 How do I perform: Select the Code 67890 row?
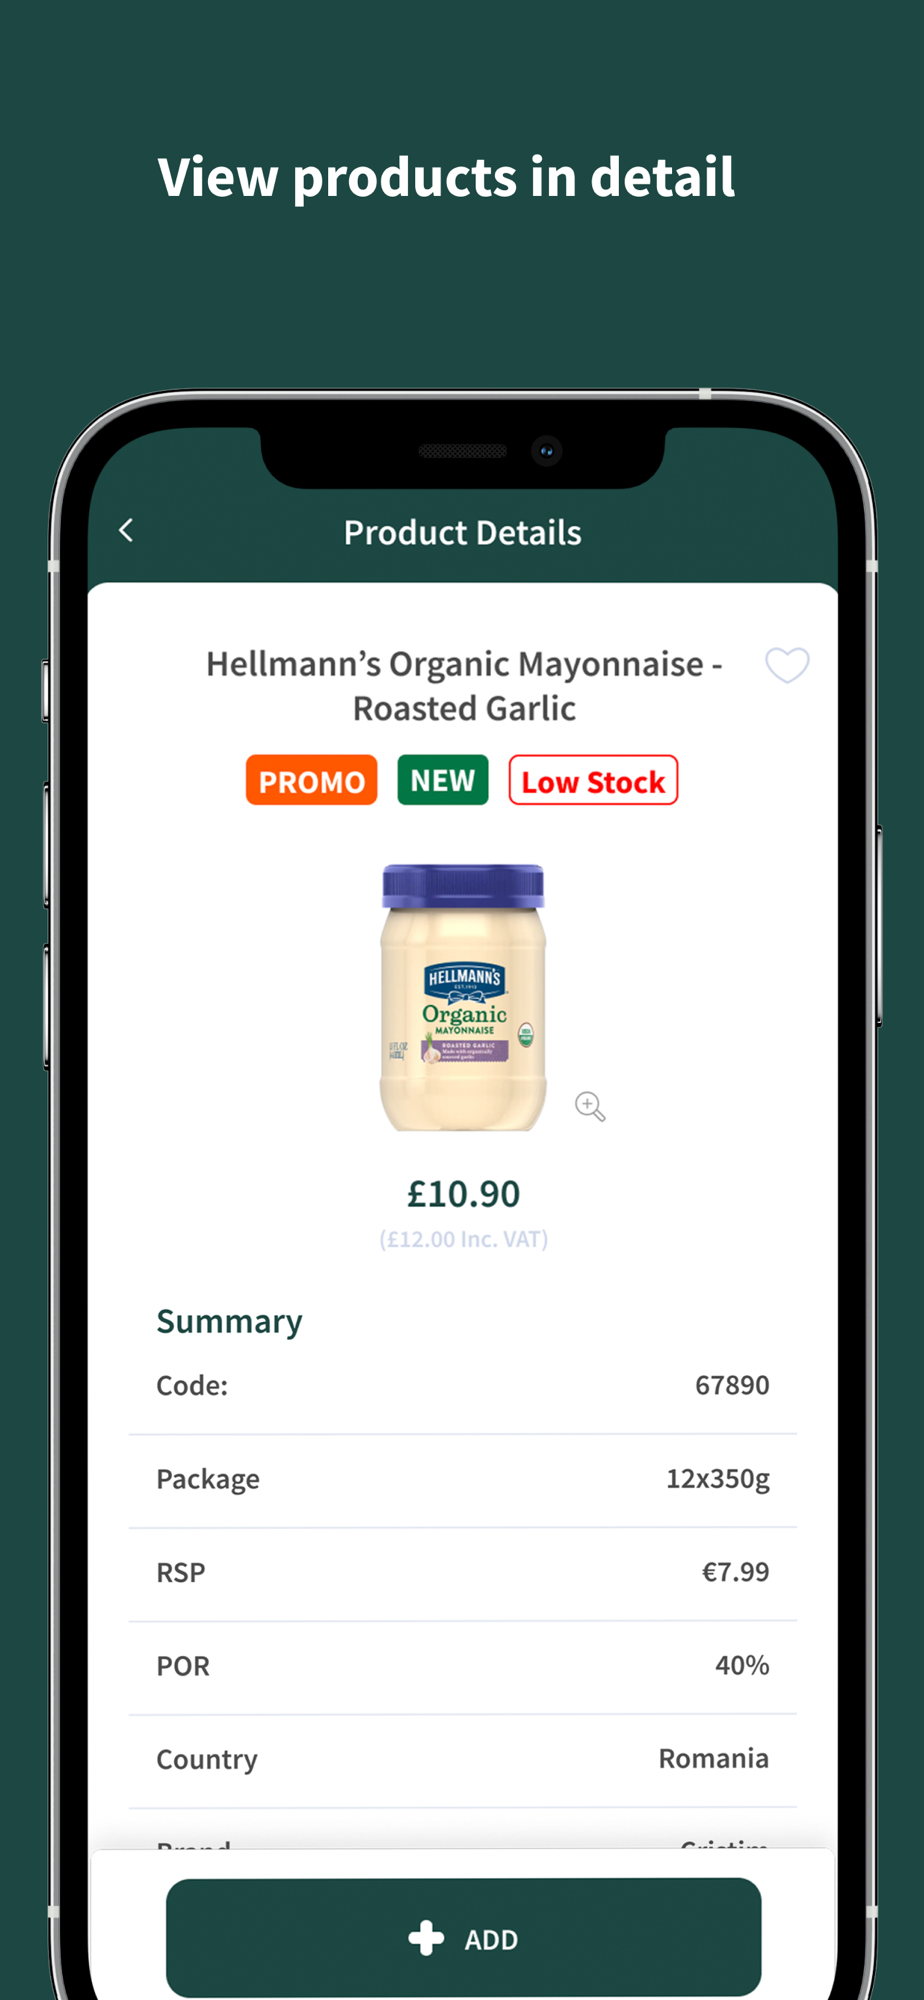point(463,1386)
